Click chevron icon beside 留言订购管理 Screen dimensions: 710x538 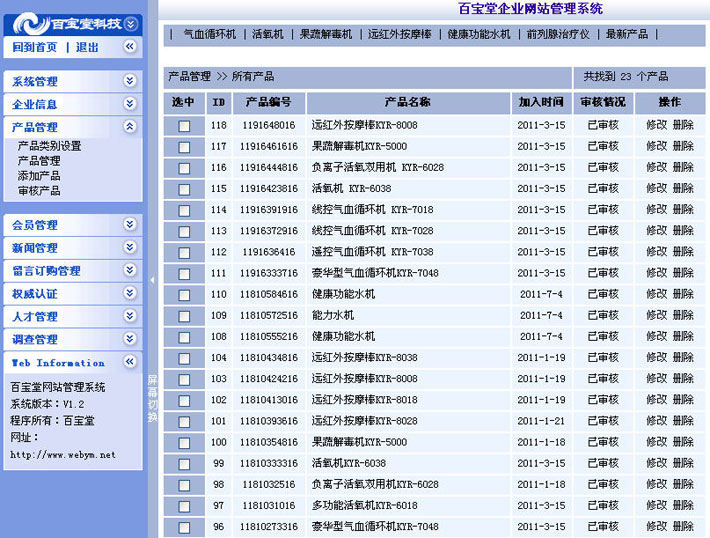pos(130,270)
